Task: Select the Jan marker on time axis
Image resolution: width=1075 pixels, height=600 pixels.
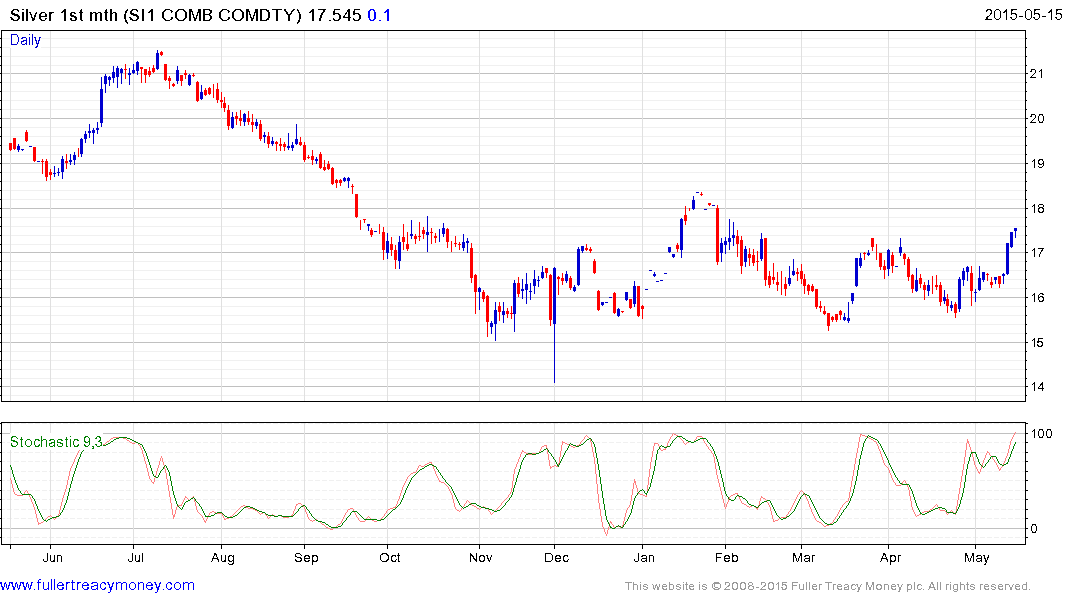Action: tap(644, 557)
